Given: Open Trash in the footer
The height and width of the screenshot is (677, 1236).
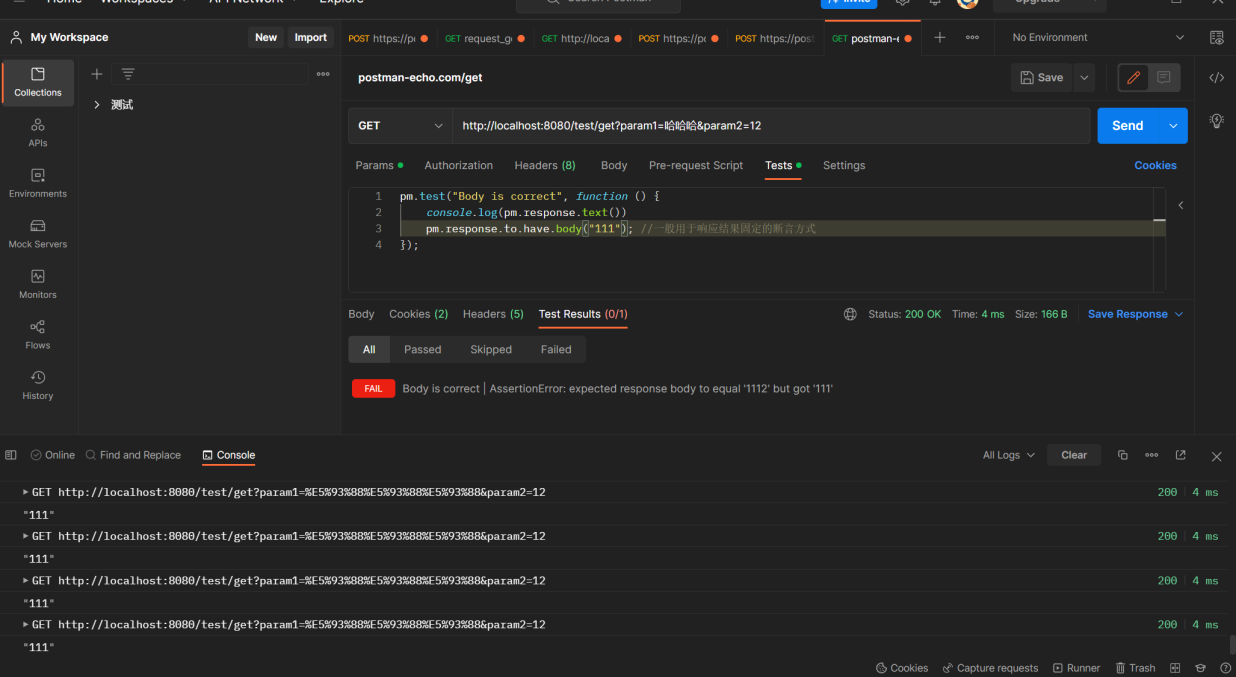Looking at the screenshot, I should point(1135,668).
